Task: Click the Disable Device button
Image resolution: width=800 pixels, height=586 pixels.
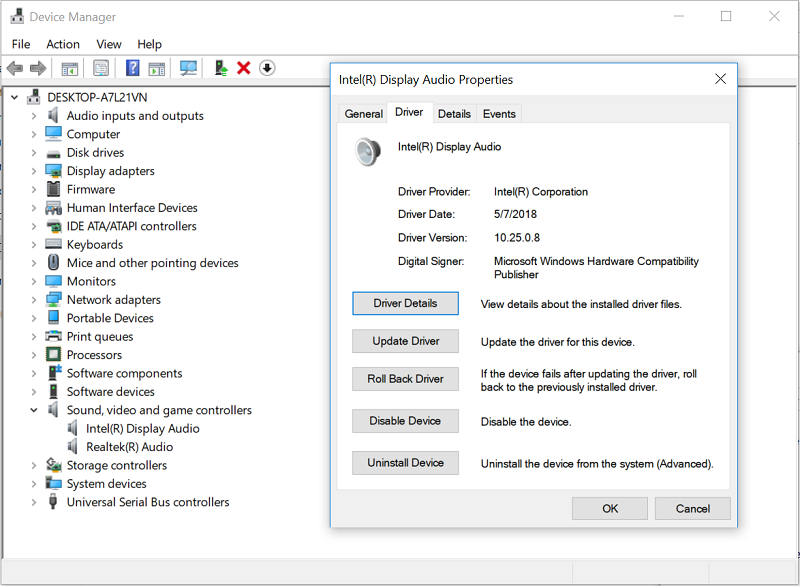Action: coord(405,421)
